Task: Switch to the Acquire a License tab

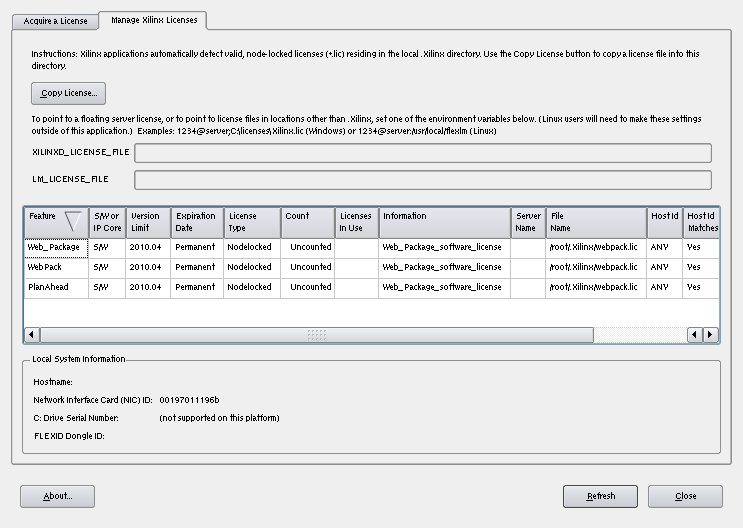Action: [x=55, y=21]
